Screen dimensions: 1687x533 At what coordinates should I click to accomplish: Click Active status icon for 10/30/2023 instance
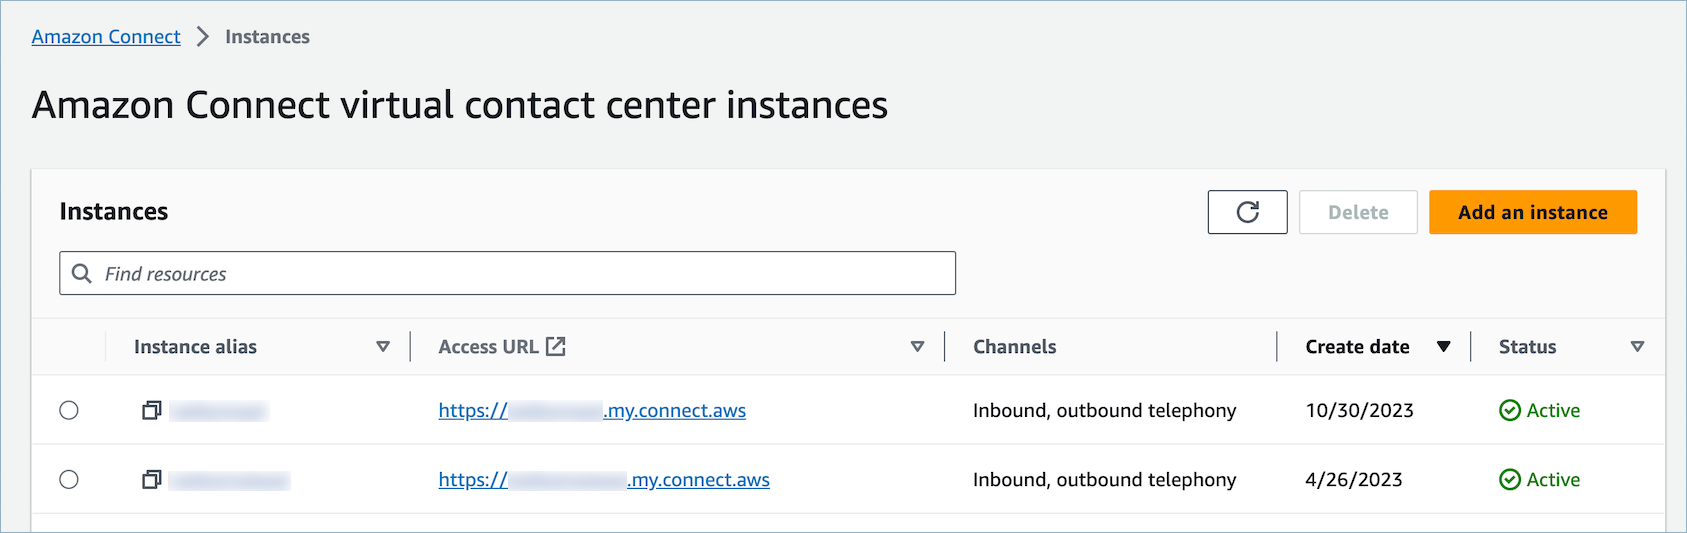1509,410
